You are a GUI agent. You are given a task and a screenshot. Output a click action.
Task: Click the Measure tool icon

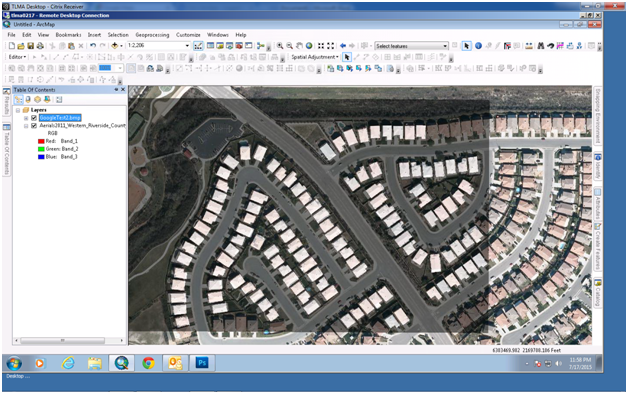coord(529,46)
